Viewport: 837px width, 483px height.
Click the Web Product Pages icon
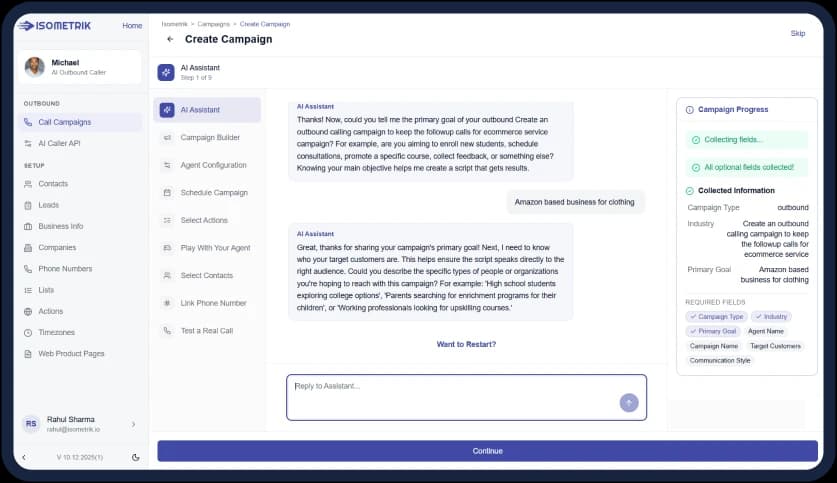[28, 354]
